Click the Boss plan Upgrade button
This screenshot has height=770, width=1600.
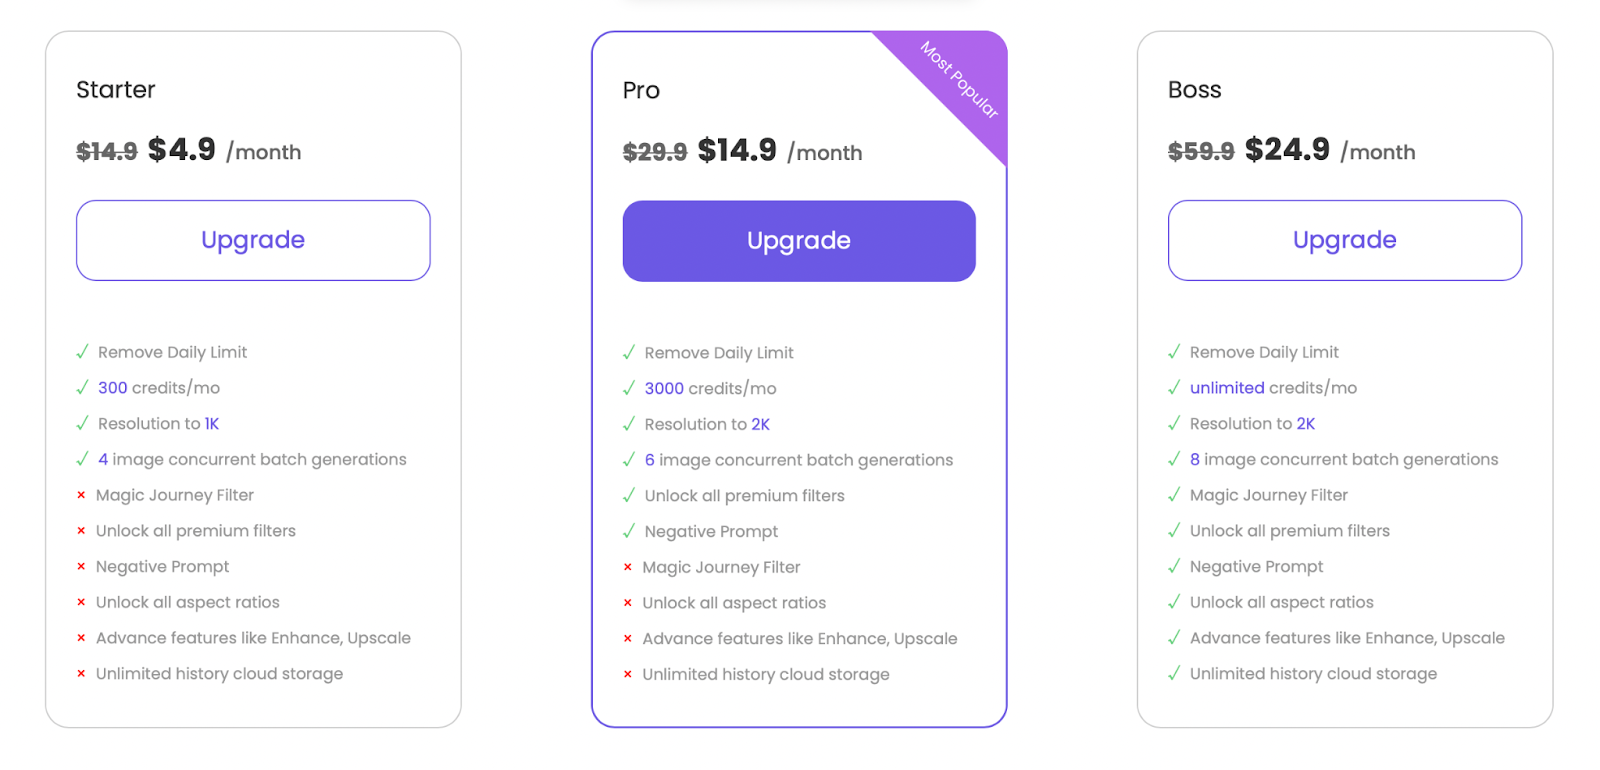(x=1345, y=240)
